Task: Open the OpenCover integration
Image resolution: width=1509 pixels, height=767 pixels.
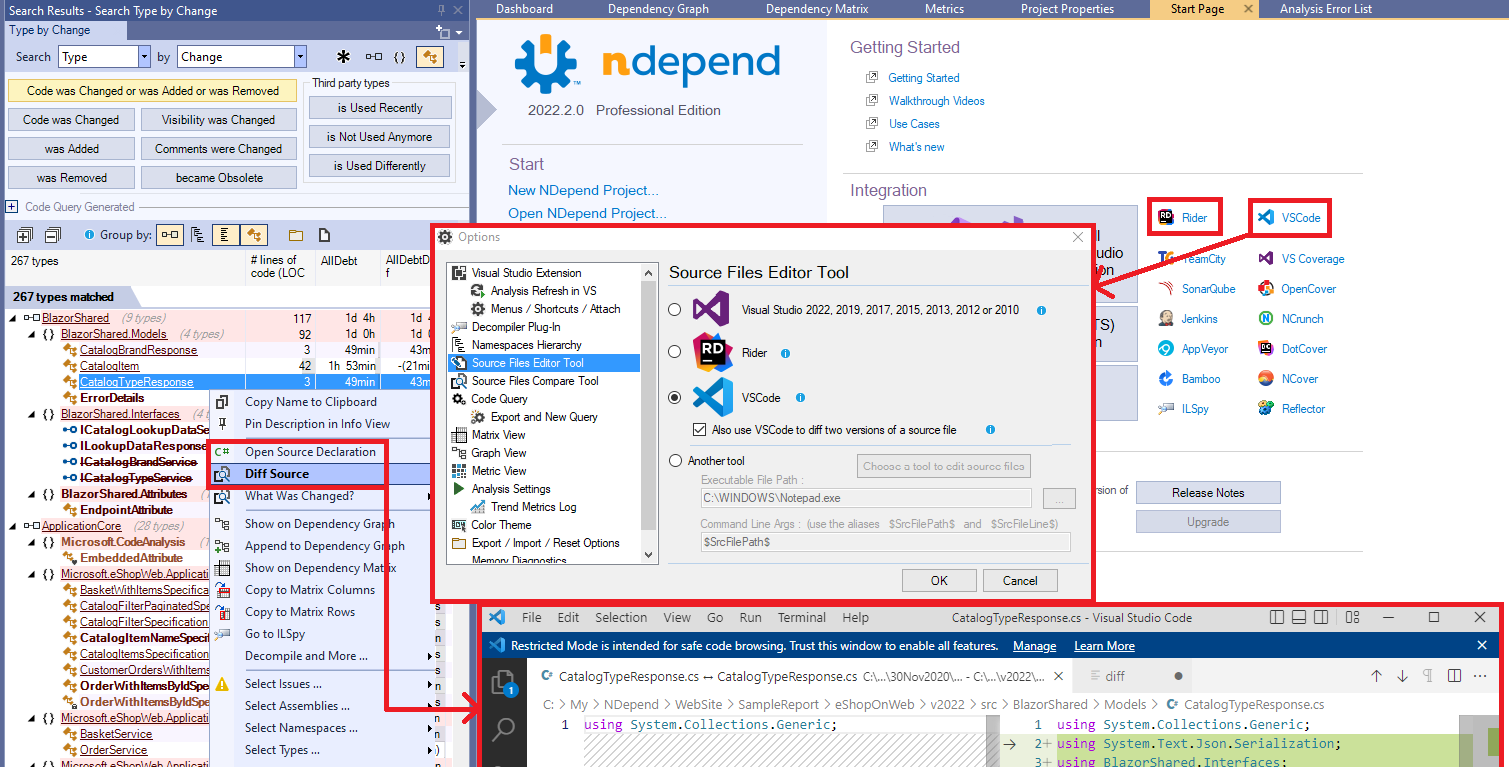Action: [1297, 289]
